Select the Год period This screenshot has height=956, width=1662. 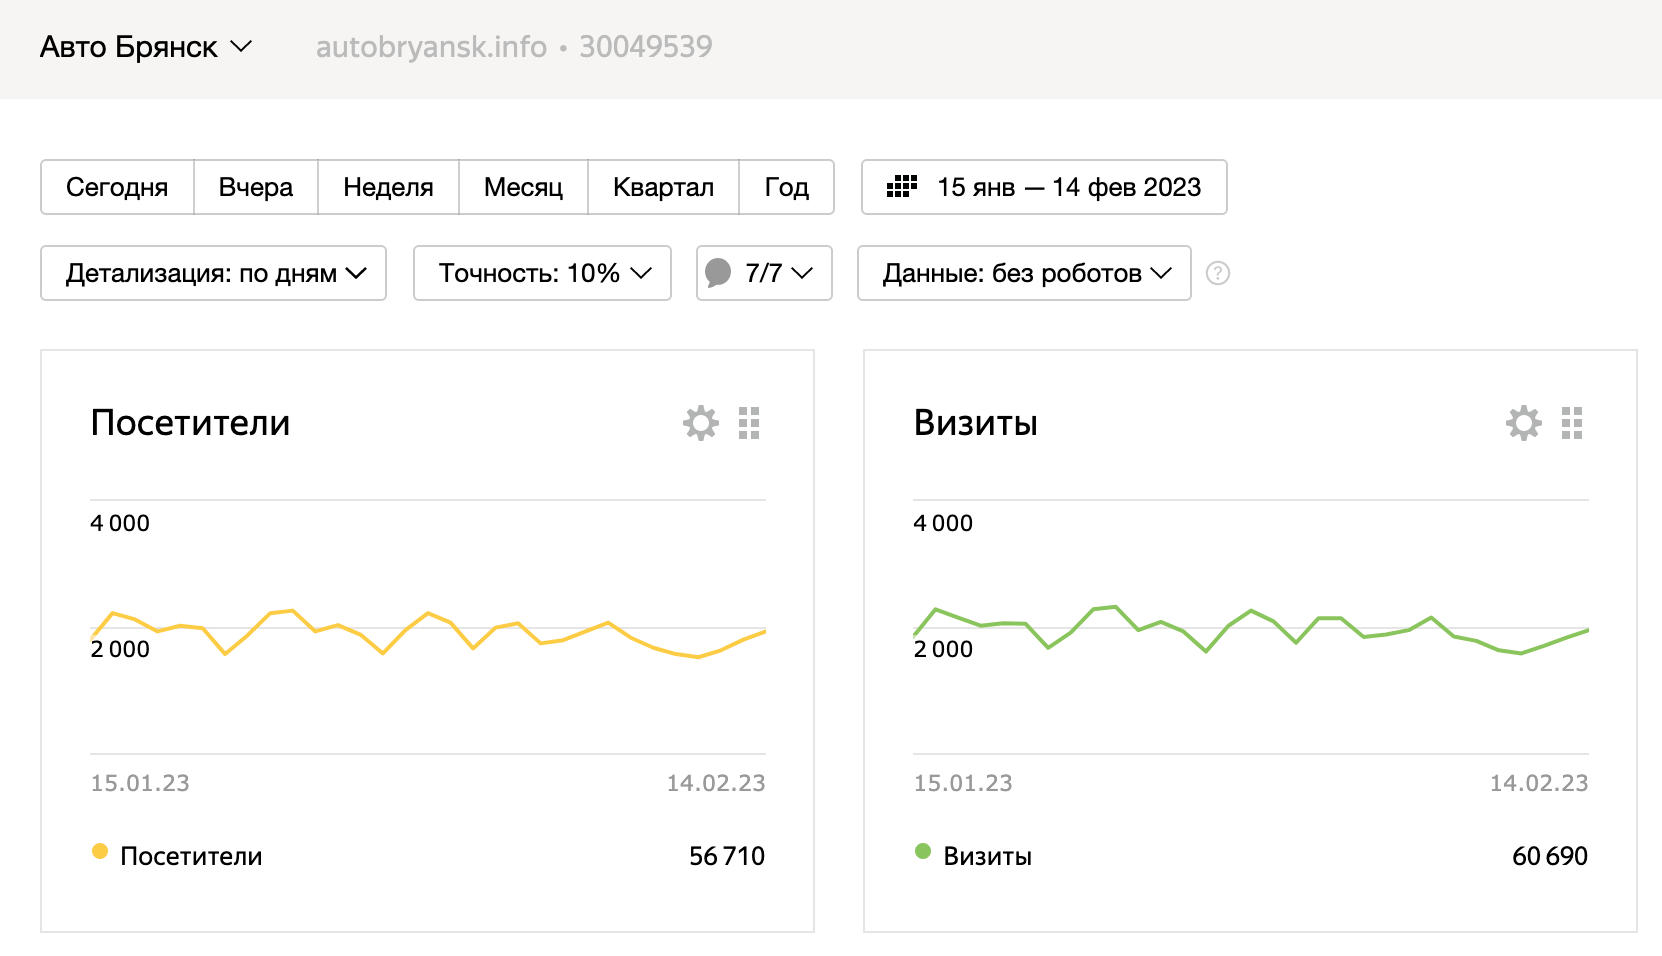tap(786, 187)
